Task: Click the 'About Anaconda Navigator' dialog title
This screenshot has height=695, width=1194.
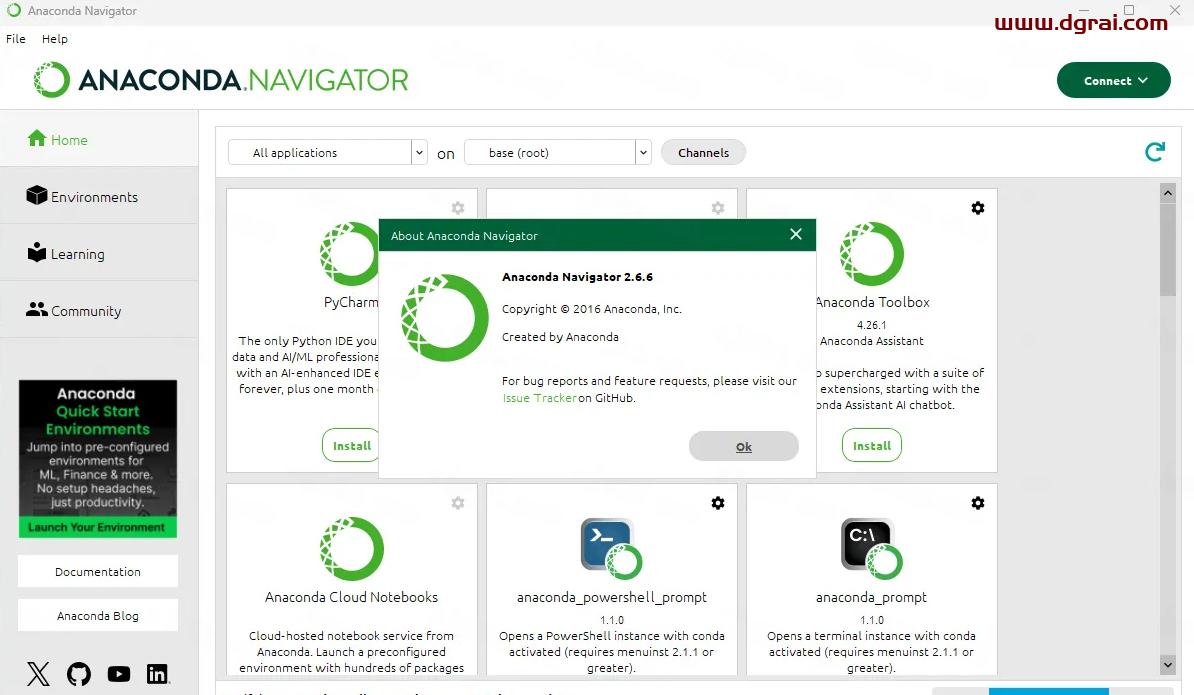Action: pyautogui.click(x=464, y=236)
